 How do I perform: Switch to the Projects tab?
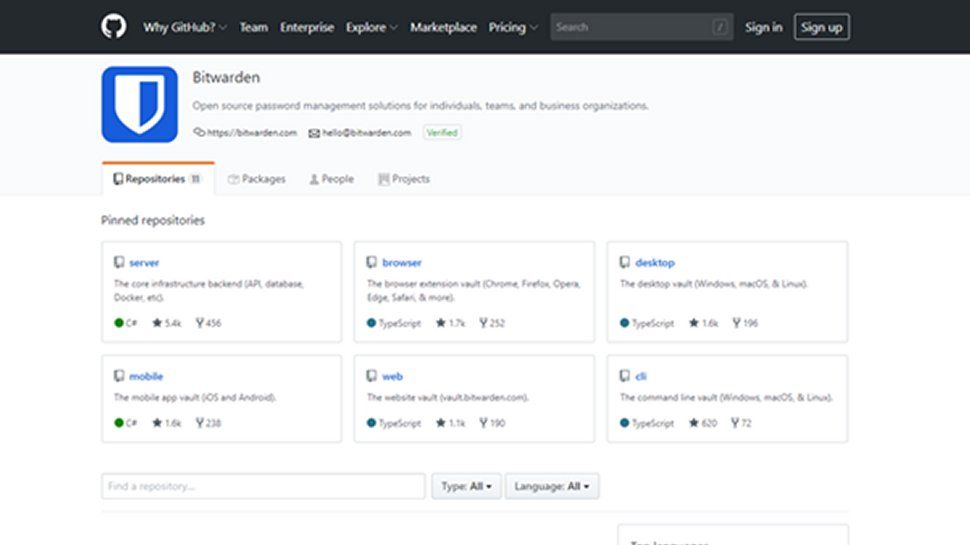click(x=404, y=179)
